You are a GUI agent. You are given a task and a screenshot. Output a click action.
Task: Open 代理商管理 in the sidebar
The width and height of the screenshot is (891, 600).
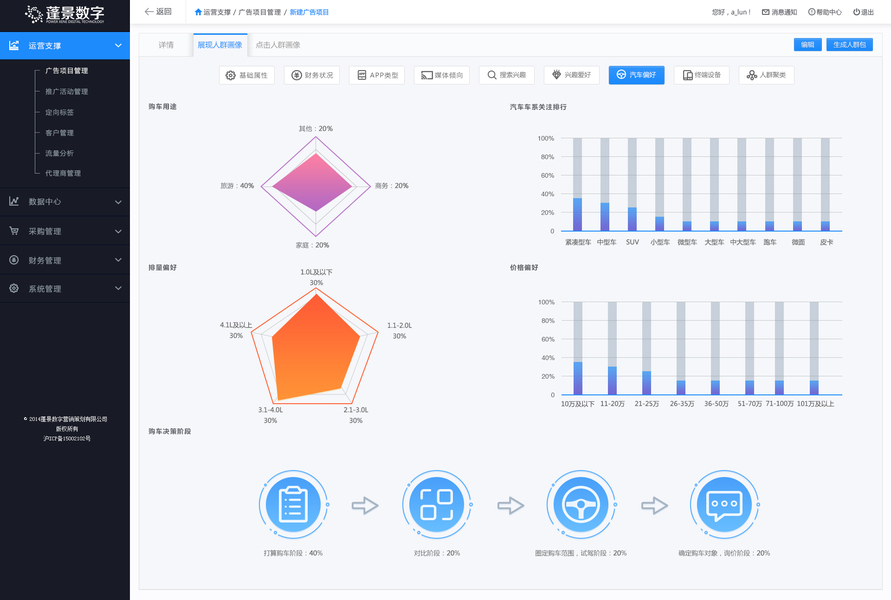point(63,173)
